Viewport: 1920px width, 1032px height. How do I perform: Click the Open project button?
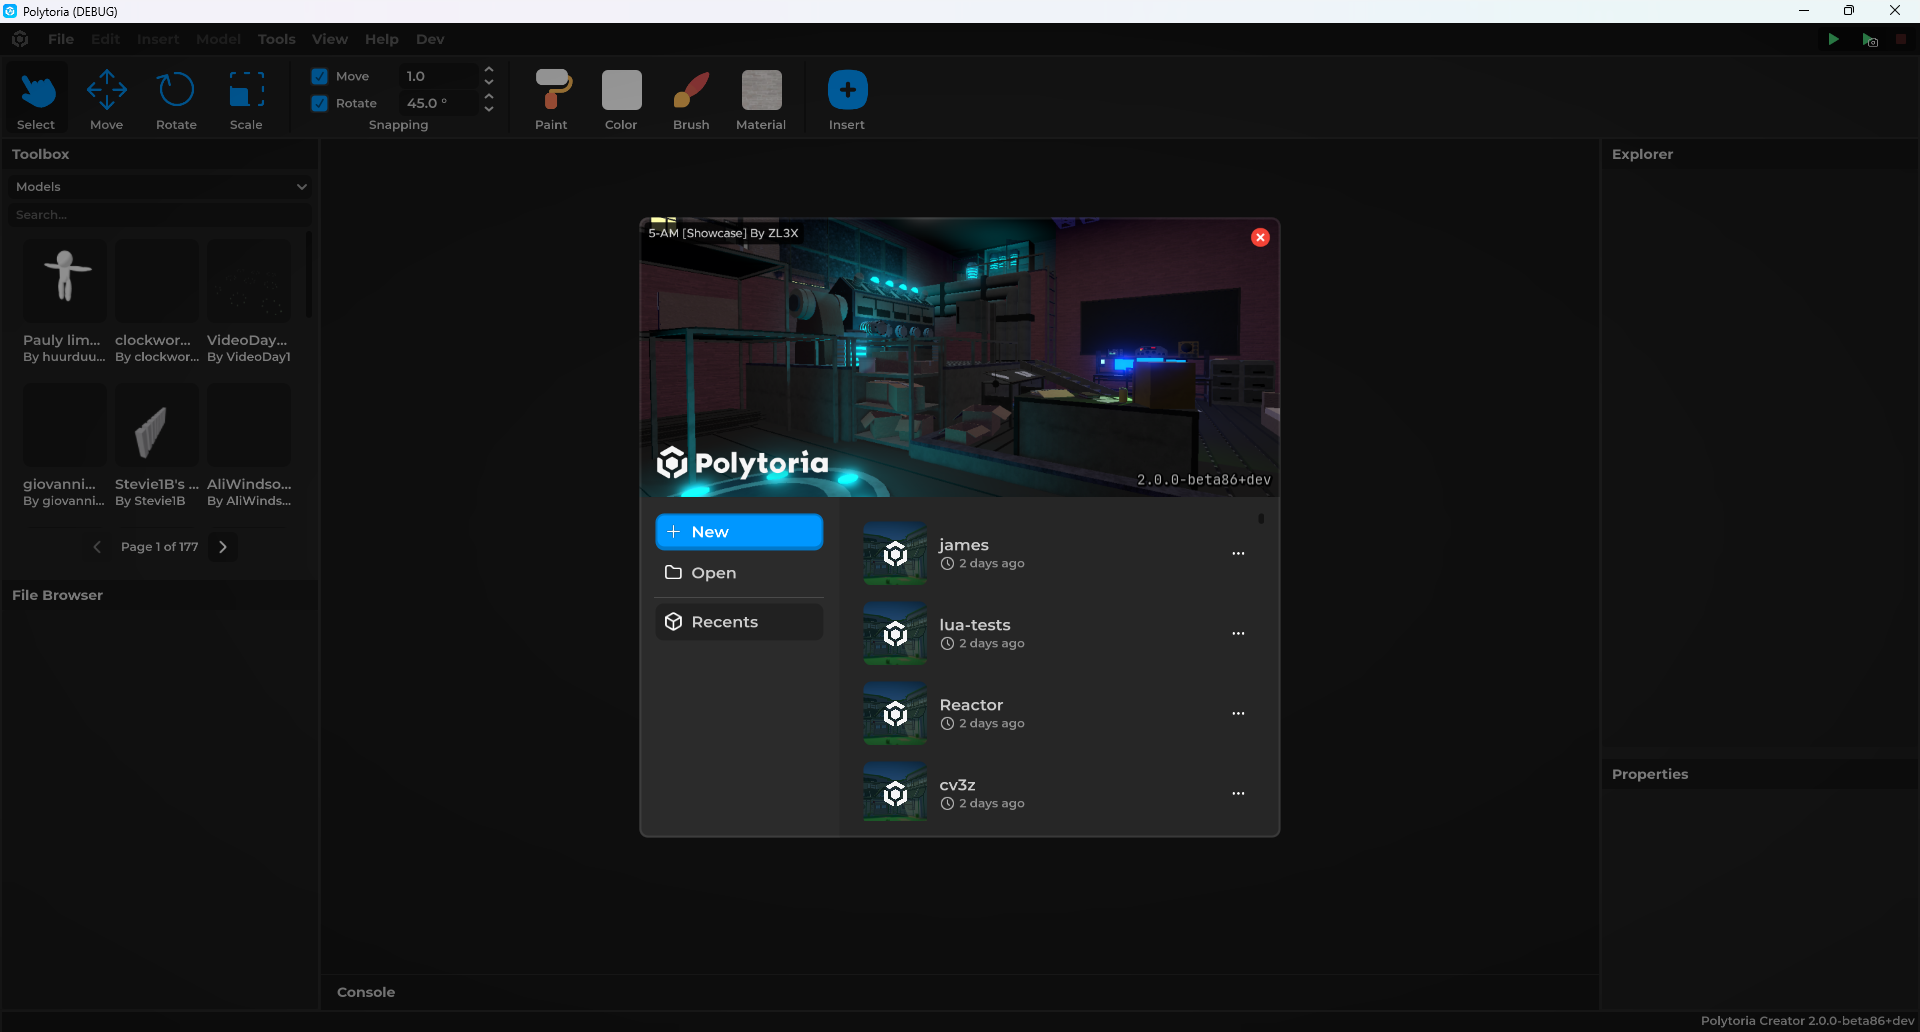[739, 573]
